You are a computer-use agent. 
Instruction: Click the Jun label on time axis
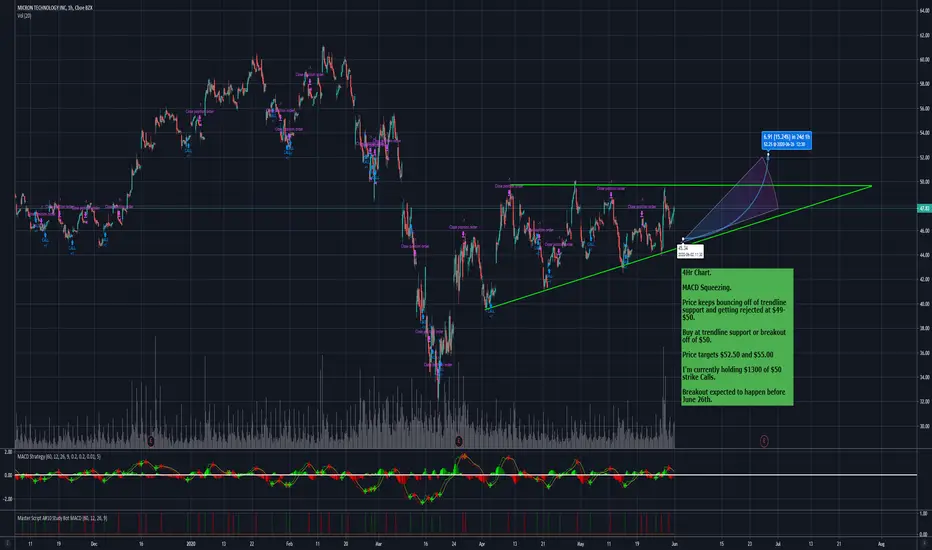coord(674,543)
